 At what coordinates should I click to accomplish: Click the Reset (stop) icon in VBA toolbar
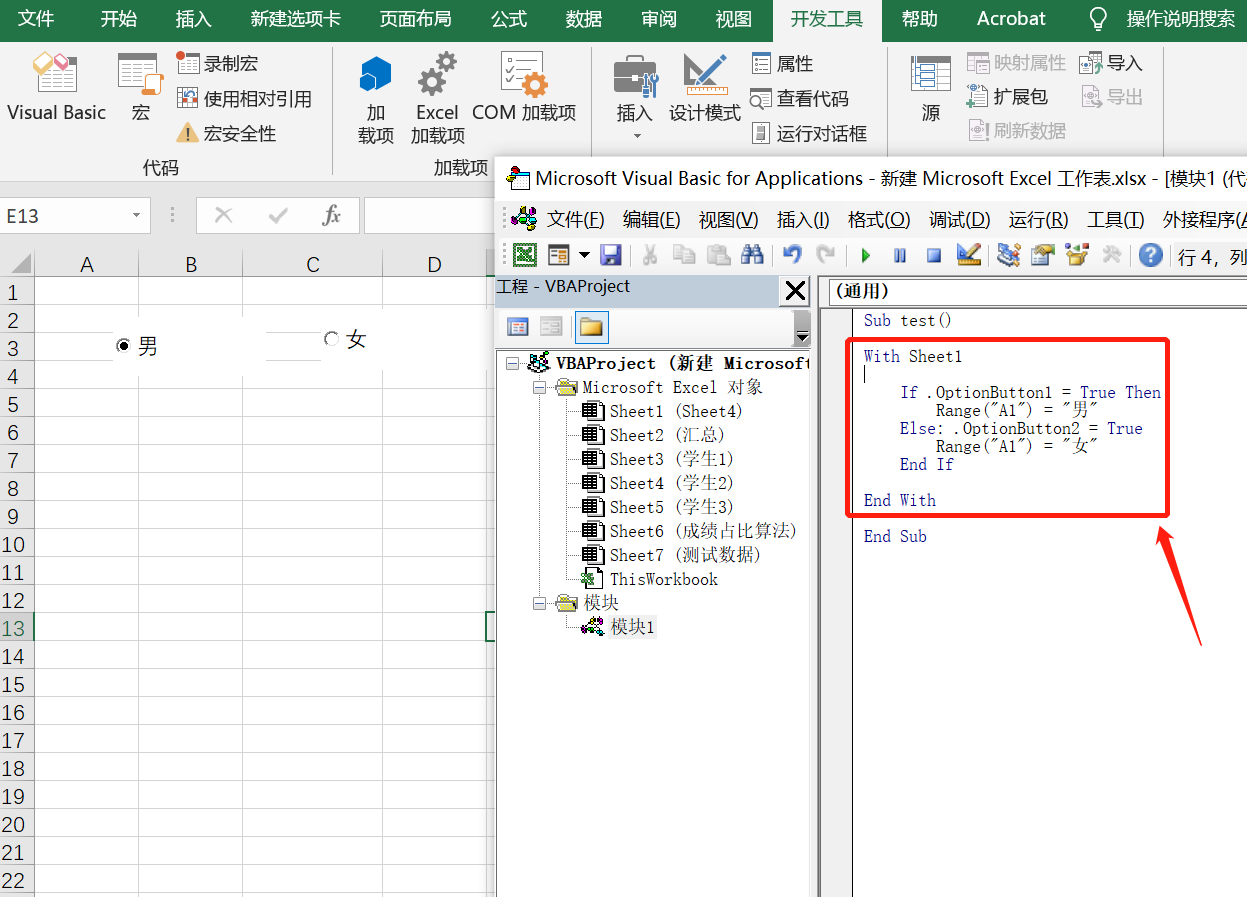(933, 256)
